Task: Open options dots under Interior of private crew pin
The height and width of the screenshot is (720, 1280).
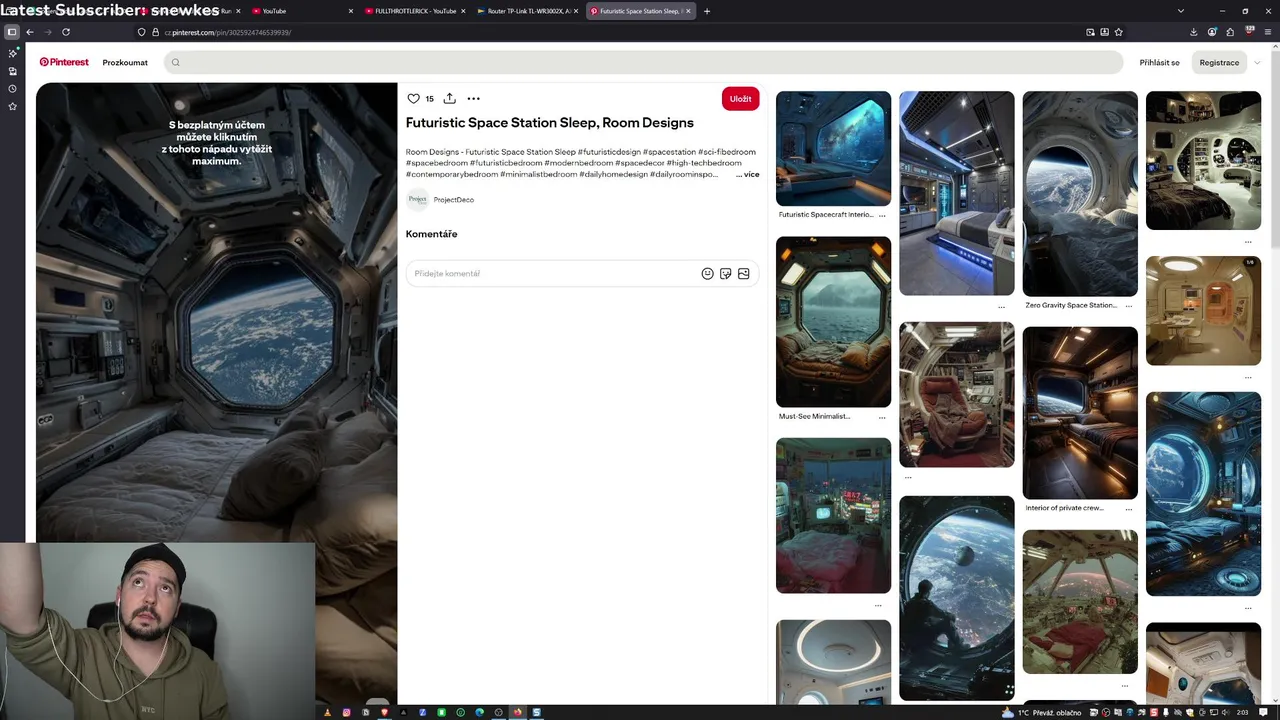Action: click(x=1129, y=509)
